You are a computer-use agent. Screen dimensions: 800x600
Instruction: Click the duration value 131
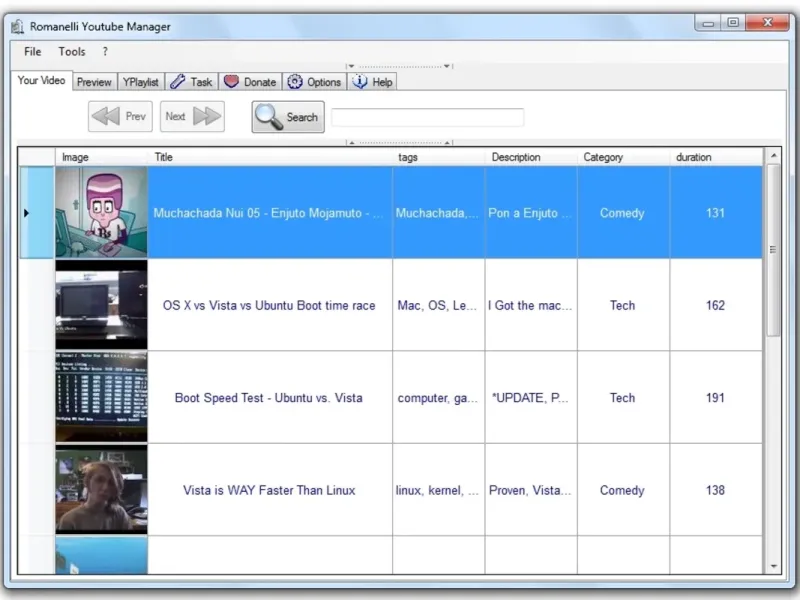tap(715, 213)
